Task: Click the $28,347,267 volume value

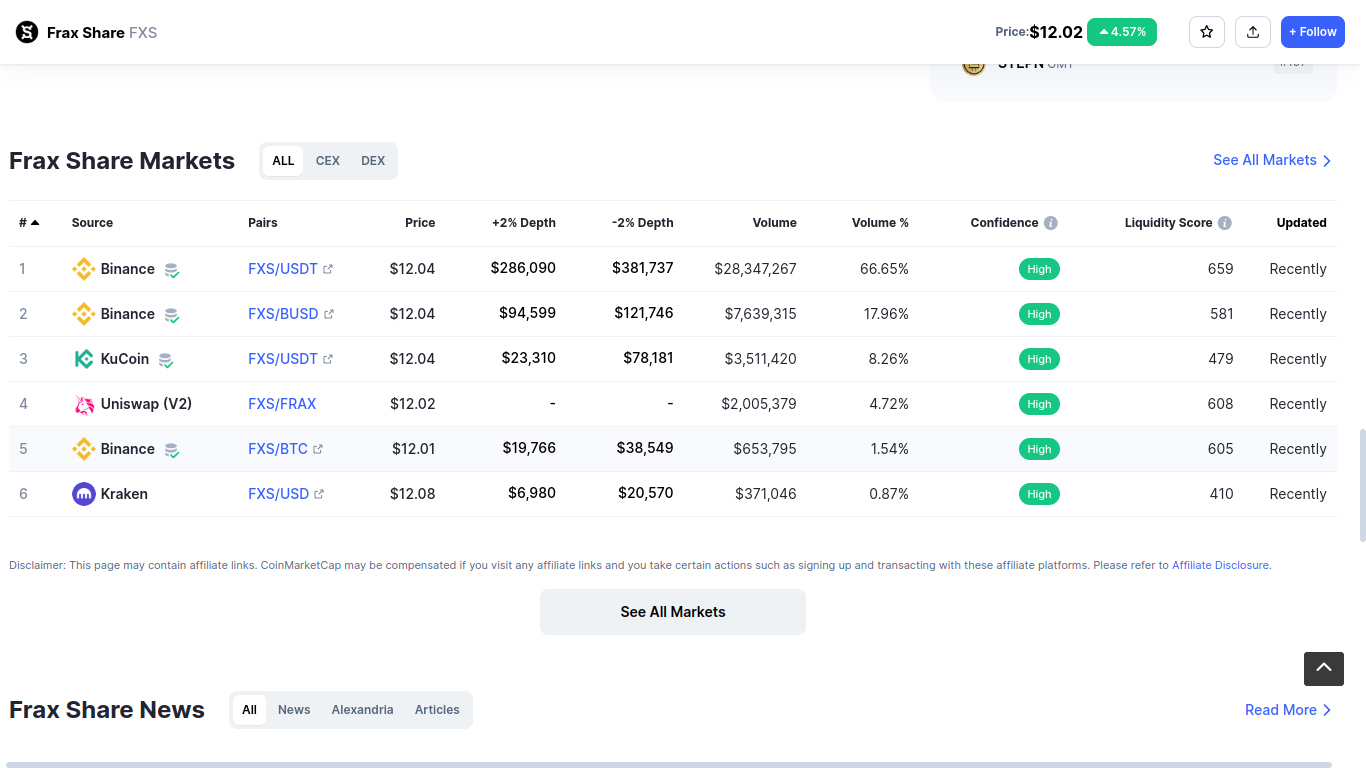Action: pos(756,269)
